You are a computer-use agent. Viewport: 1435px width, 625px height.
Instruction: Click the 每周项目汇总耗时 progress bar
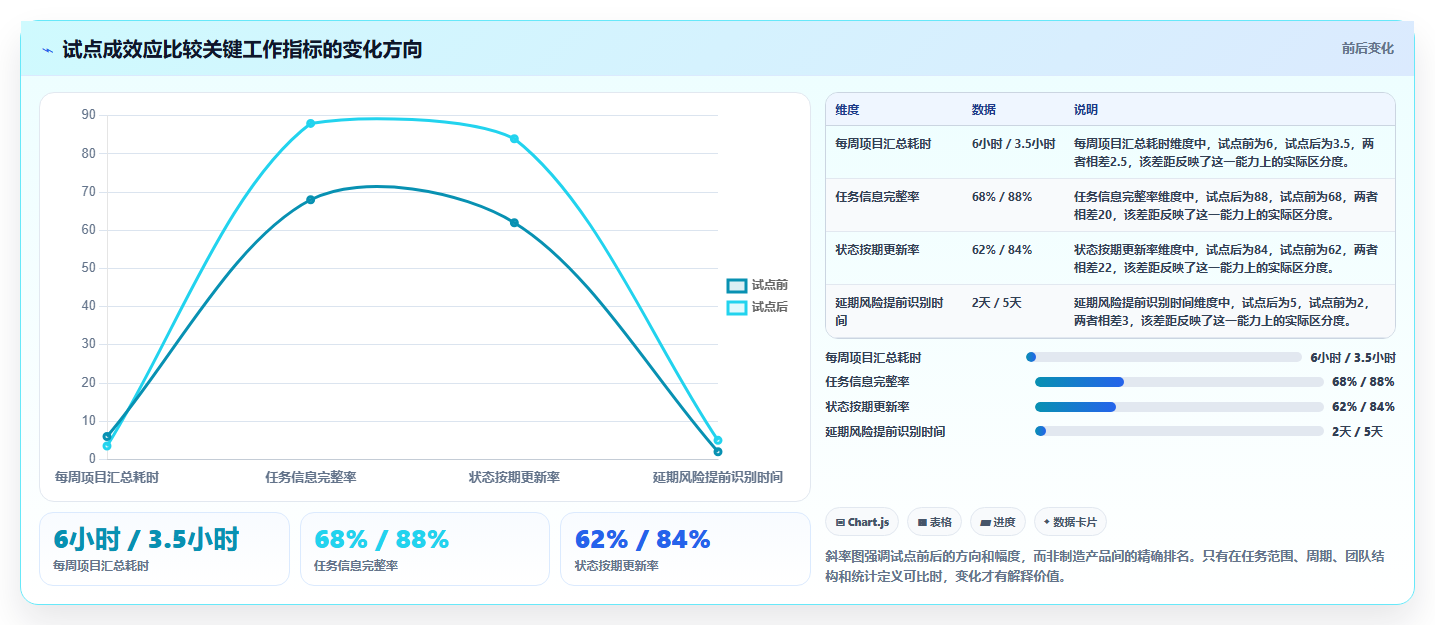click(x=1164, y=357)
